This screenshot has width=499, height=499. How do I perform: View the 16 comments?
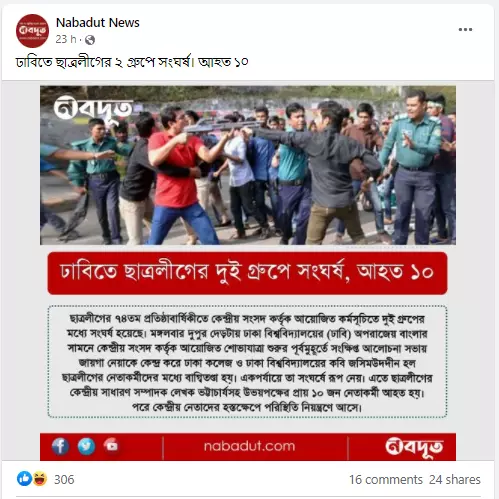(x=386, y=480)
